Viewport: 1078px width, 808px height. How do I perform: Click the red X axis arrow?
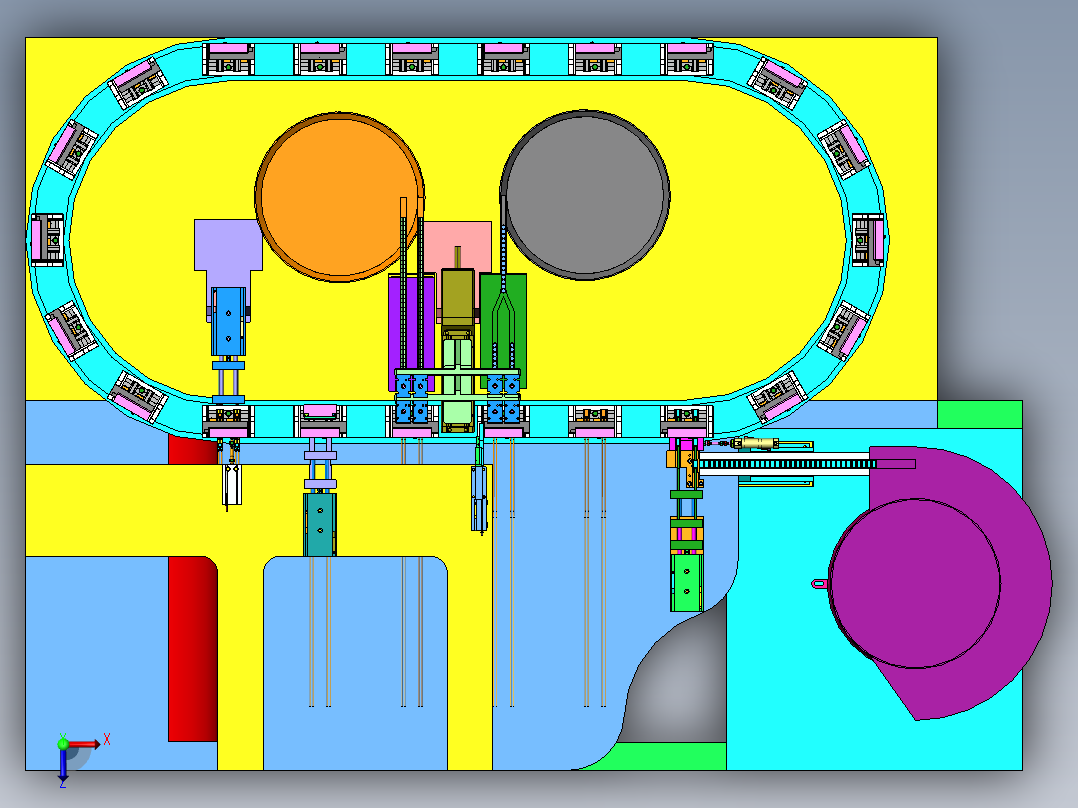coord(84,744)
